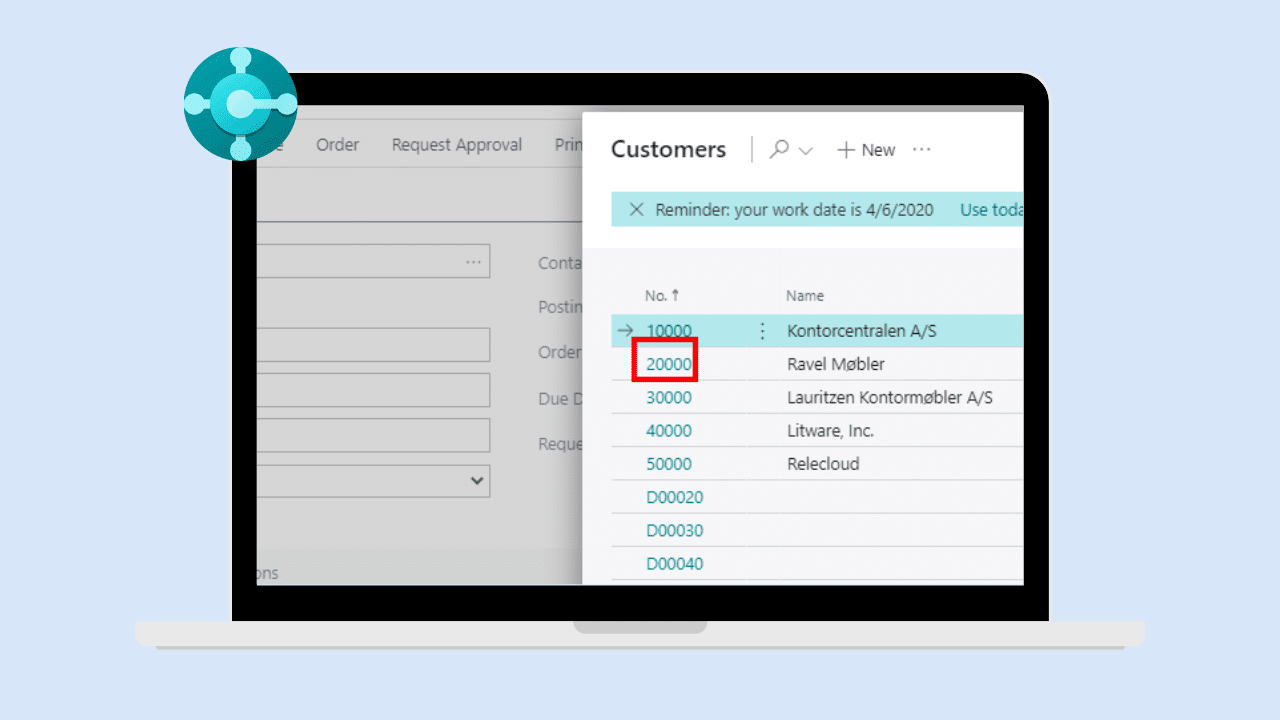
Task: Click the Name column header
Action: pos(805,295)
